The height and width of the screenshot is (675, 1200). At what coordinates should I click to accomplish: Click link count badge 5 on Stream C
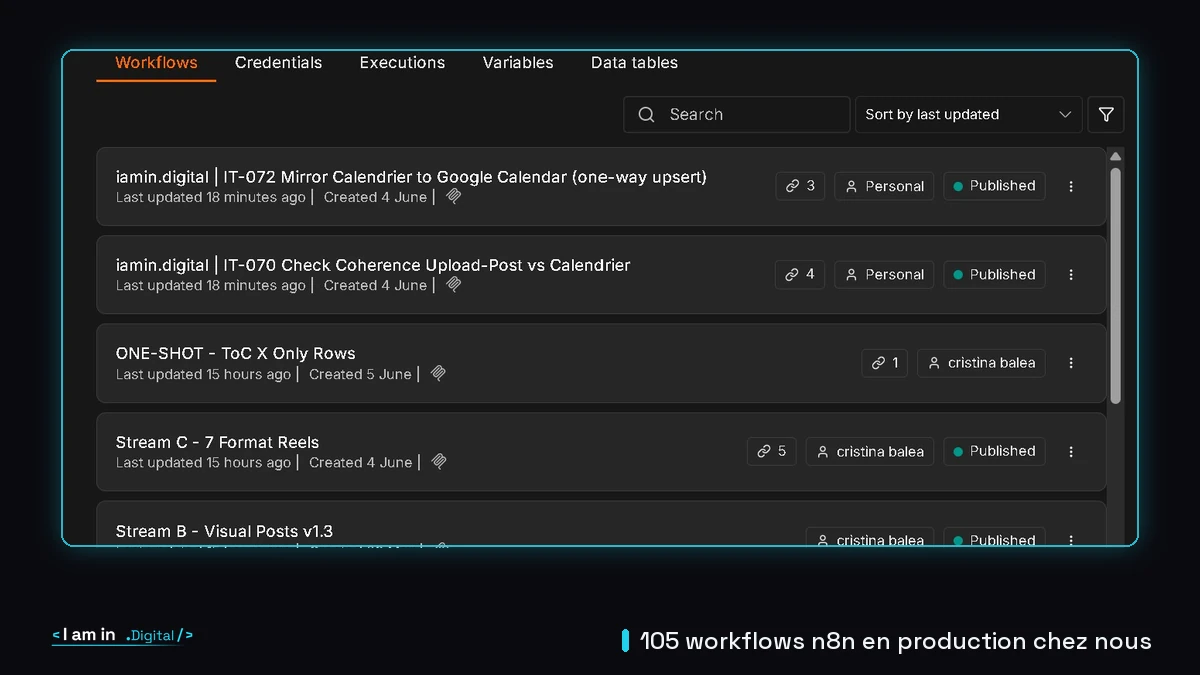[x=772, y=451]
